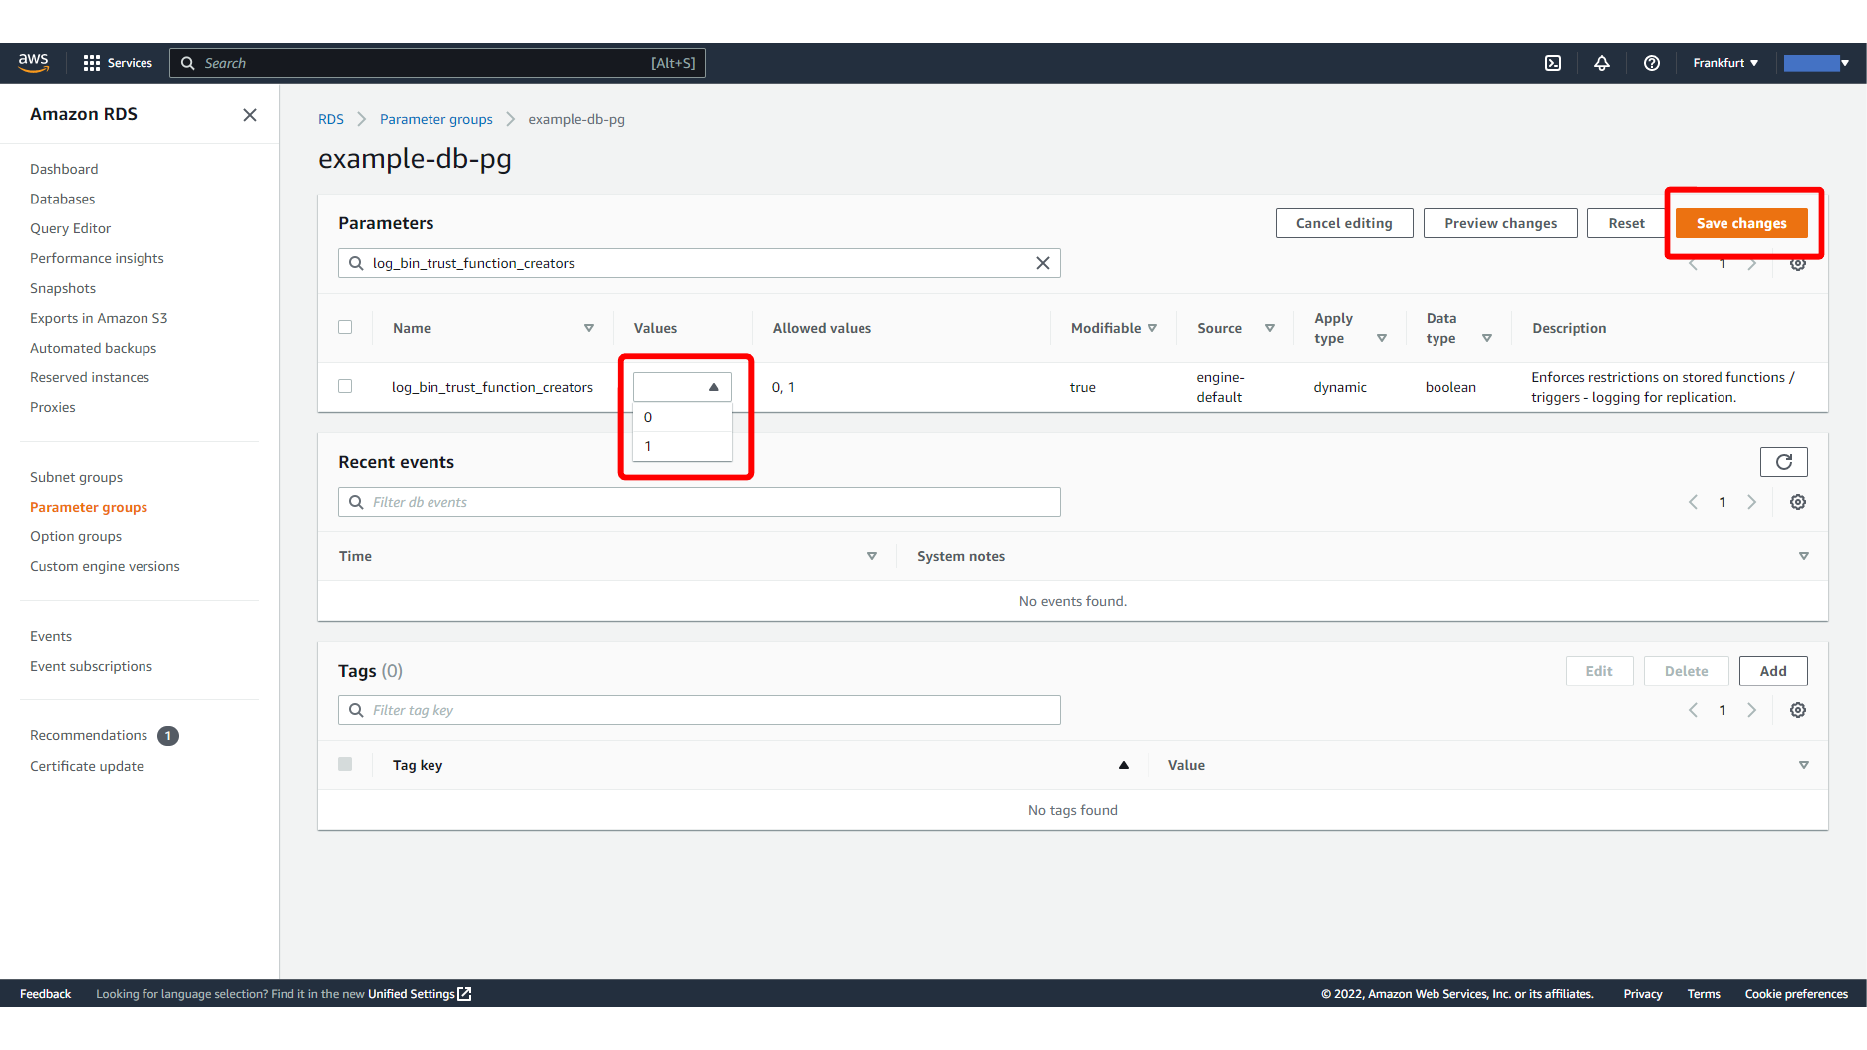Go to previous page of Tags

[1693, 710]
